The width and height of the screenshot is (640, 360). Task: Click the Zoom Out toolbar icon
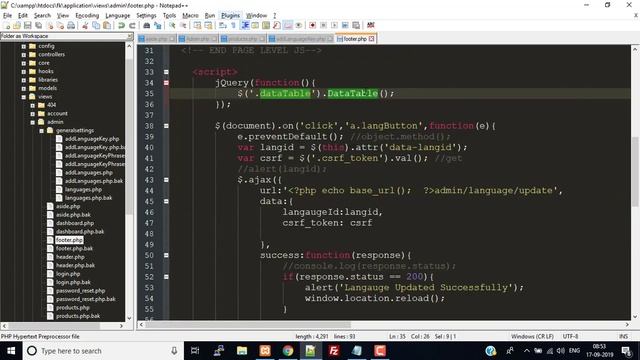(183, 25)
